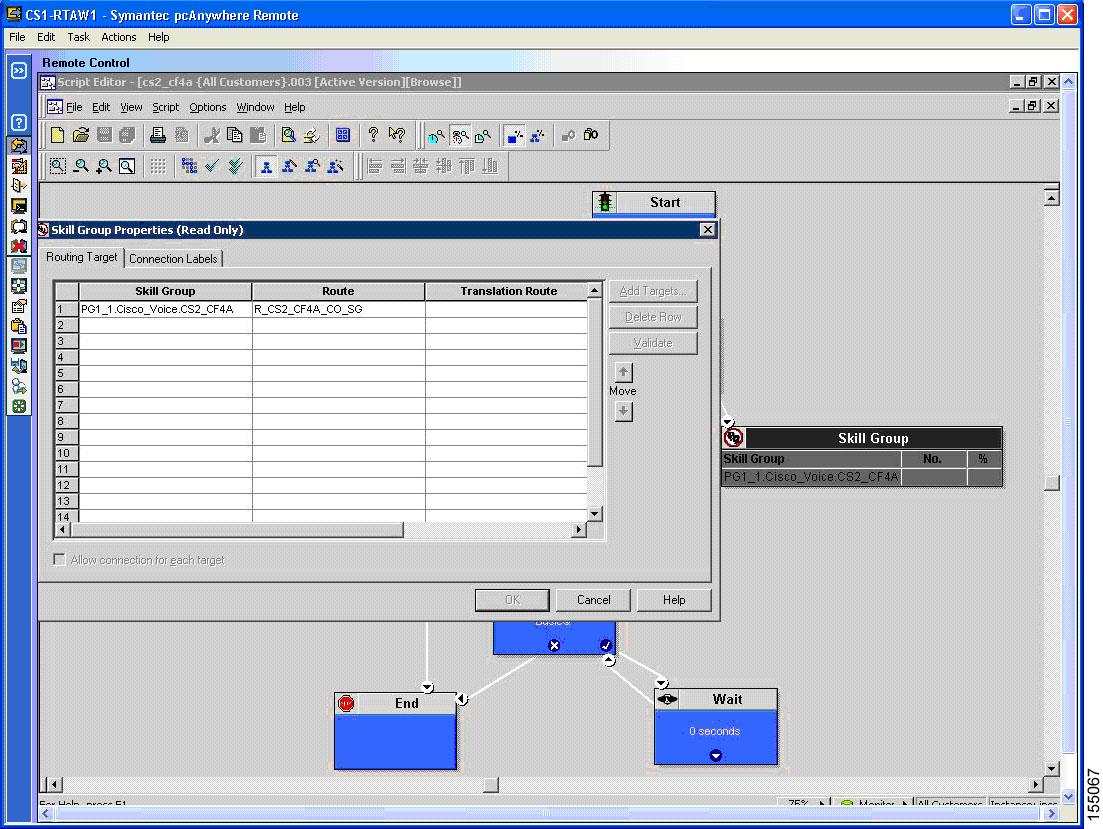Click the script canvas horizontal scrollbar thumb

tap(491, 784)
